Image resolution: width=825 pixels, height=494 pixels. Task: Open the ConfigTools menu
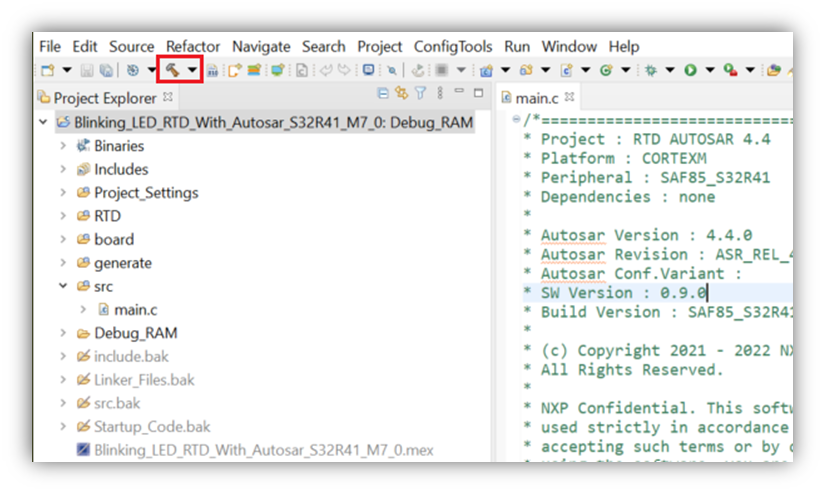point(453,46)
